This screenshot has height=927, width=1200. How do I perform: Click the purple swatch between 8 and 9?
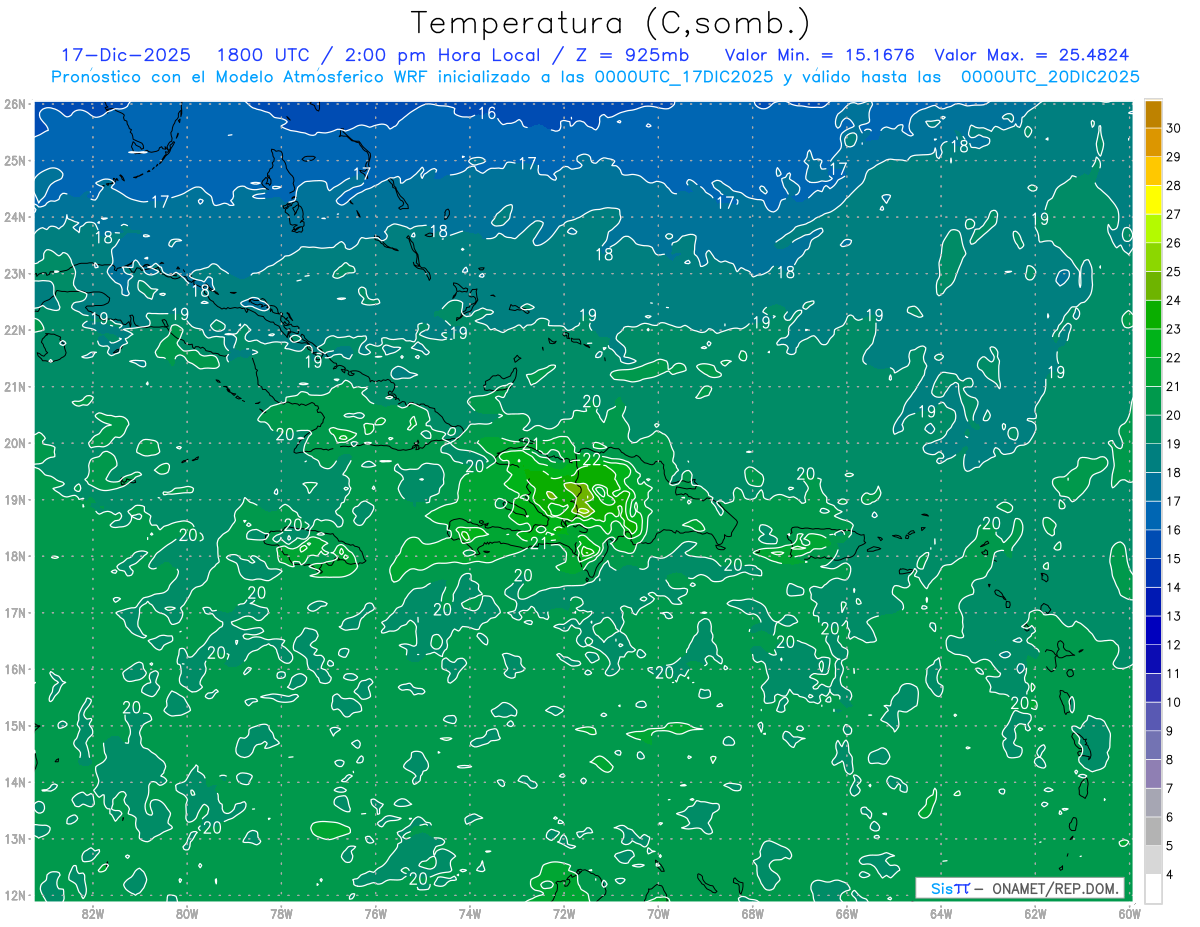(x=1153, y=745)
